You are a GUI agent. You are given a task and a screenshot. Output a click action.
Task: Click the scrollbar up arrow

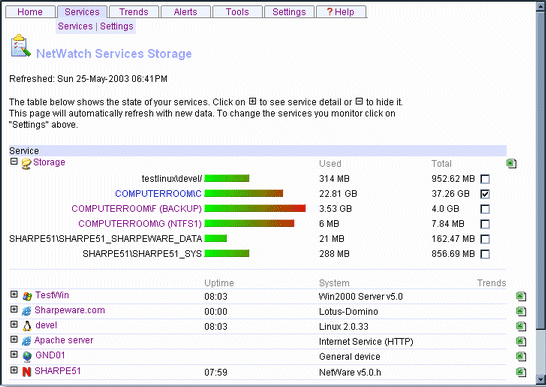tap(541, 8)
